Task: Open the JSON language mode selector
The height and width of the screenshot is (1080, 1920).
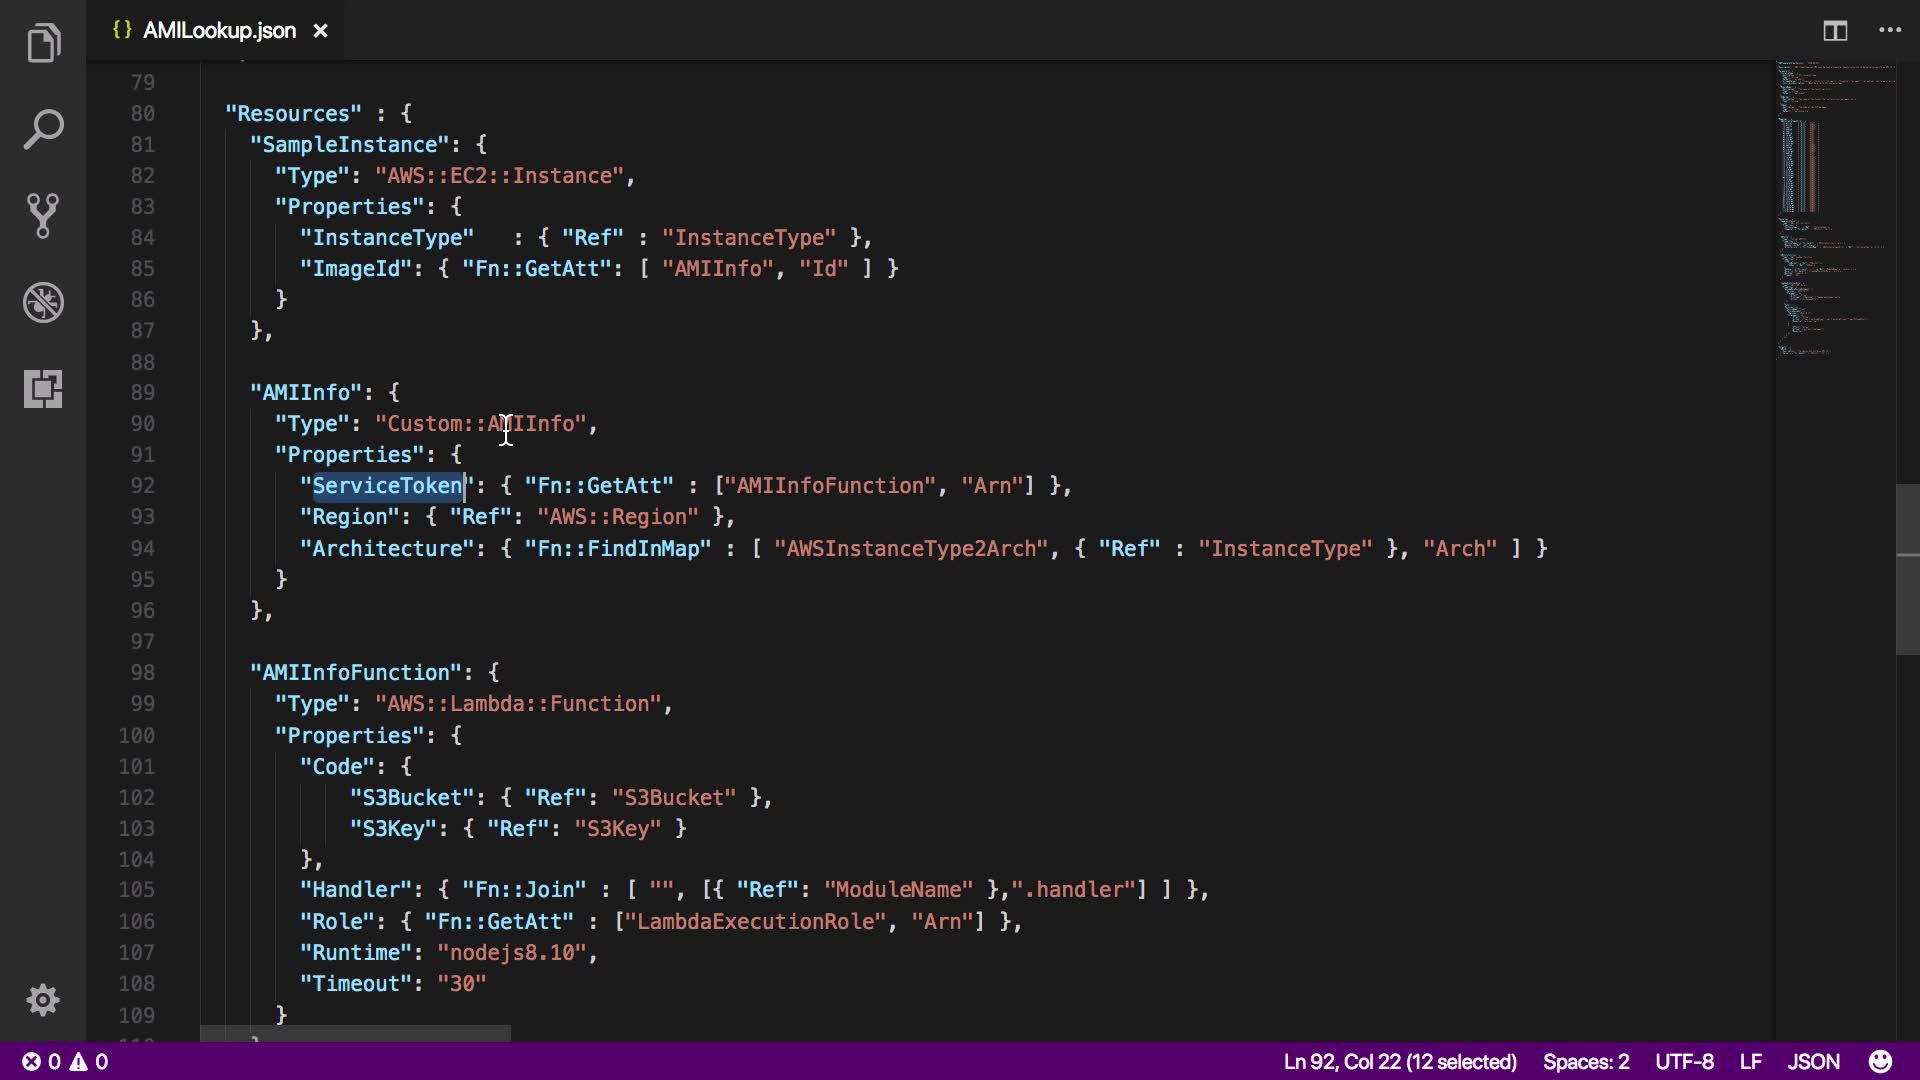Action: 1813,1061
